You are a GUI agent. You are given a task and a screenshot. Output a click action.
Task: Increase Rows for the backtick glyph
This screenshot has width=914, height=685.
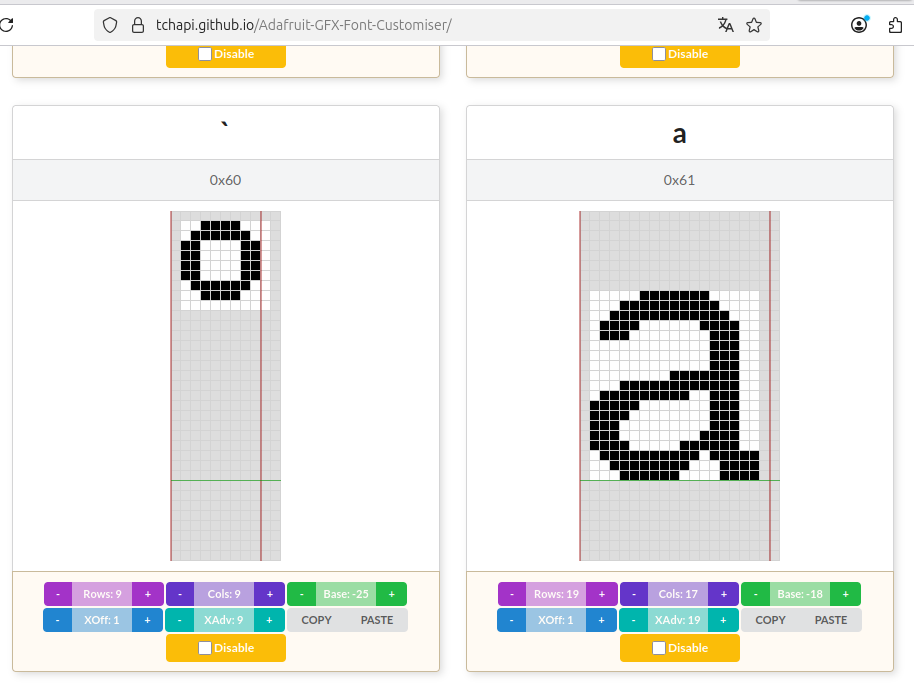pyautogui.click(x=148, y=594)
